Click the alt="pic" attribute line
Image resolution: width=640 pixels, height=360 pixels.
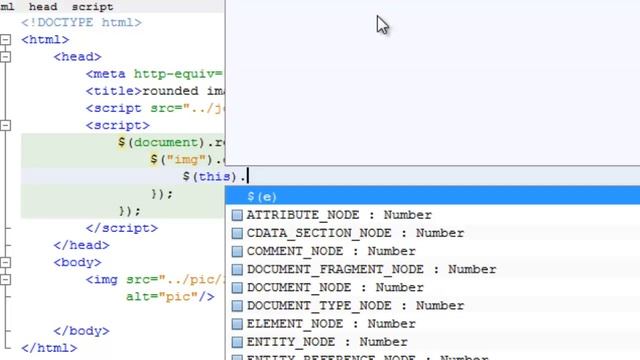pos(170,297)
